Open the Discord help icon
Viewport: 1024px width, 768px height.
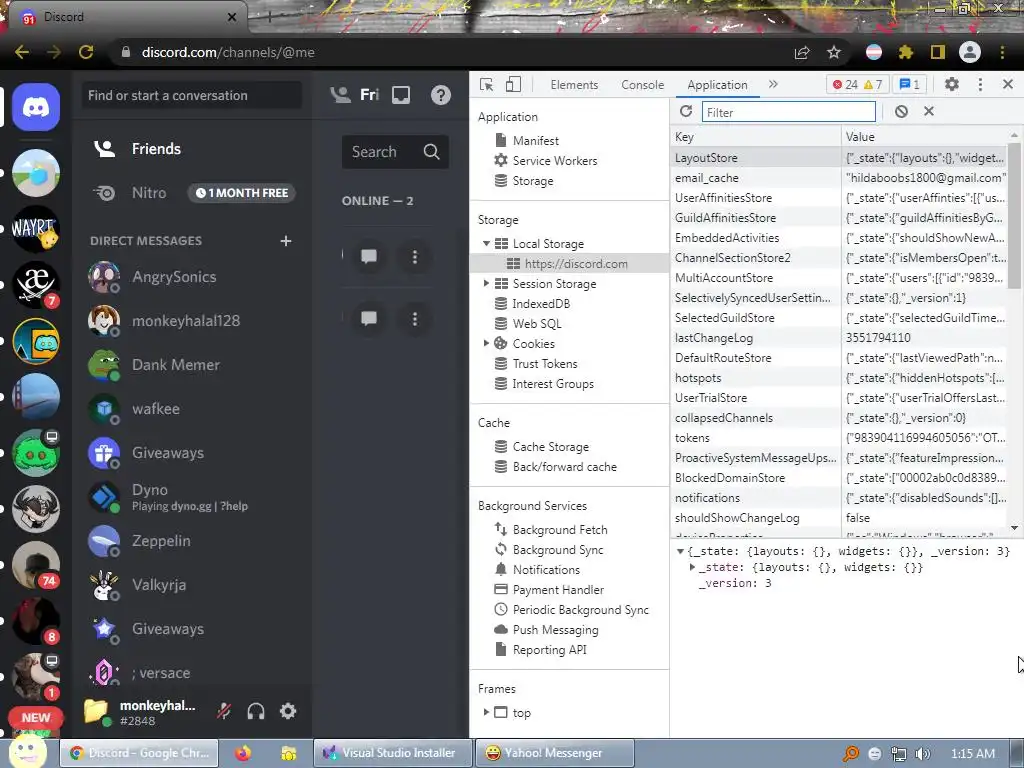441,95
